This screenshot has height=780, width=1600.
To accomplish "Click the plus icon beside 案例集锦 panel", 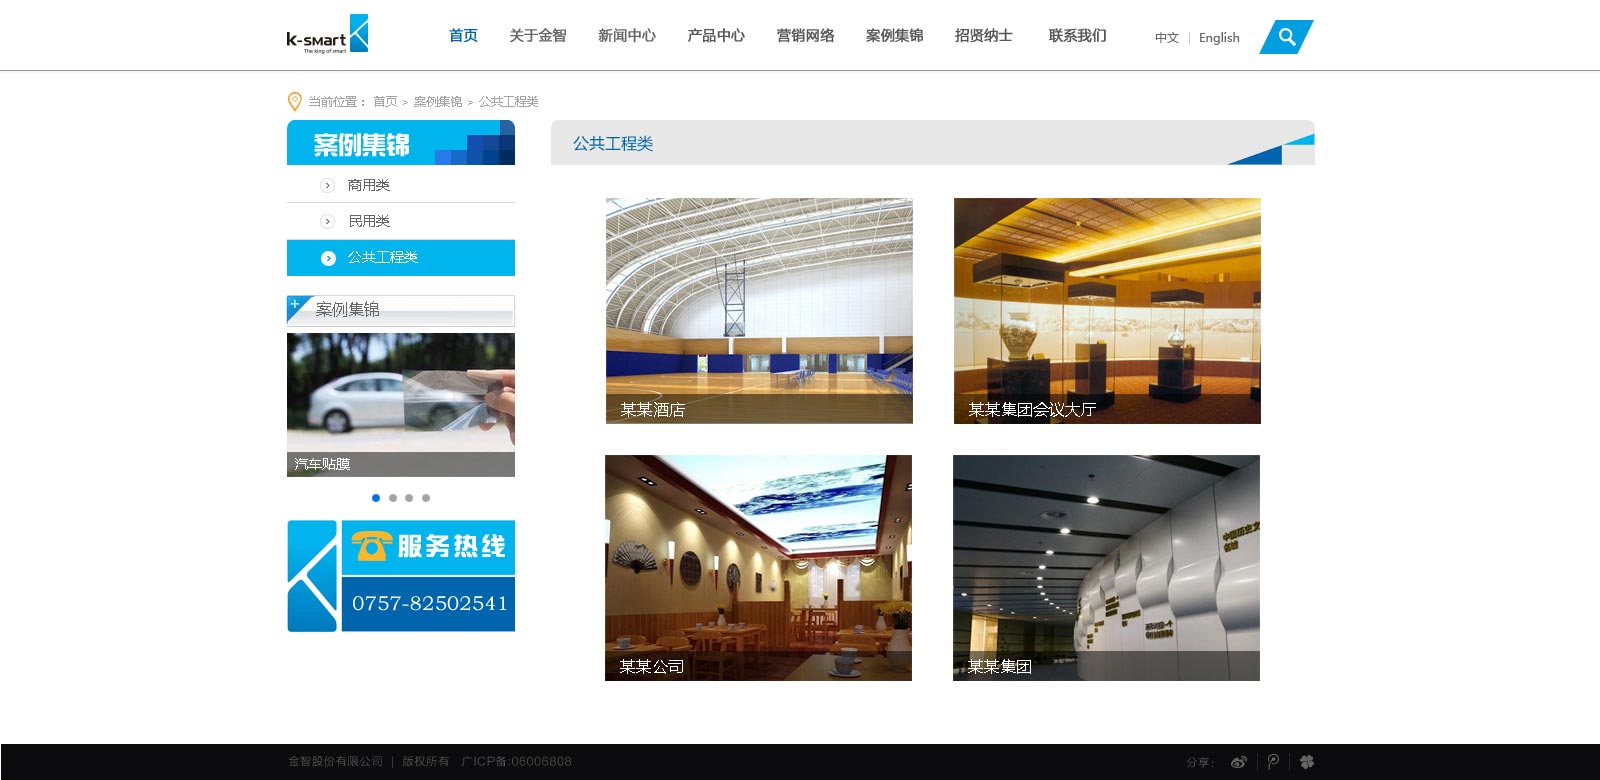I will pos(295,304).
